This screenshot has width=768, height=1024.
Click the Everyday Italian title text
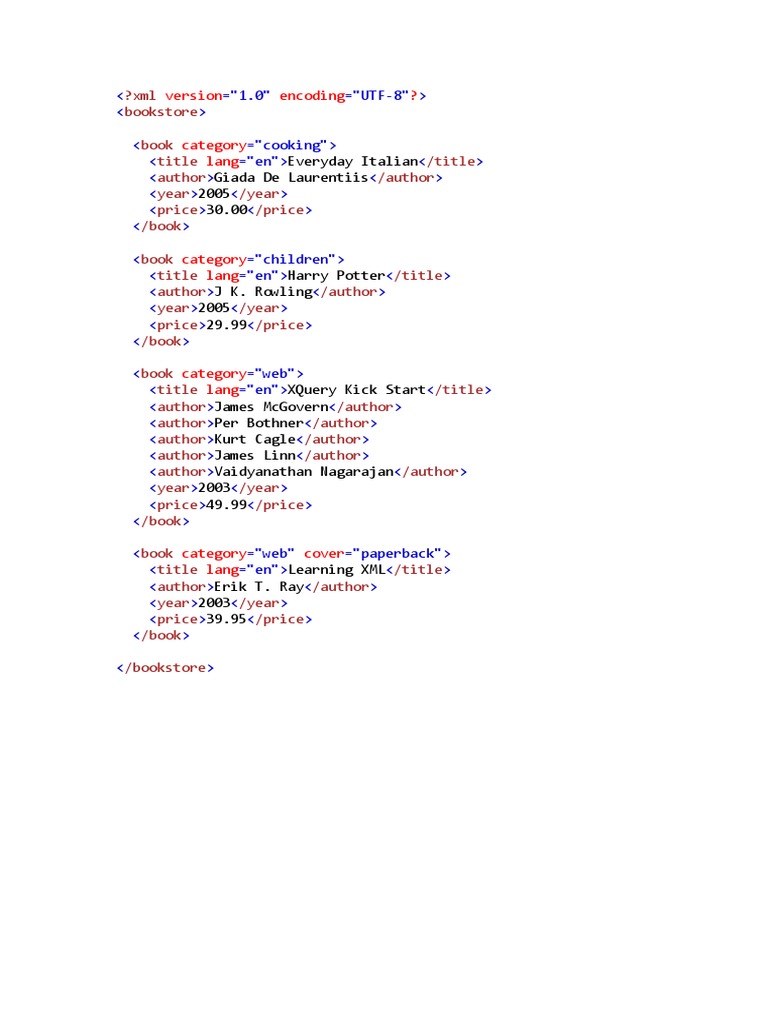(x=353, y=161)
